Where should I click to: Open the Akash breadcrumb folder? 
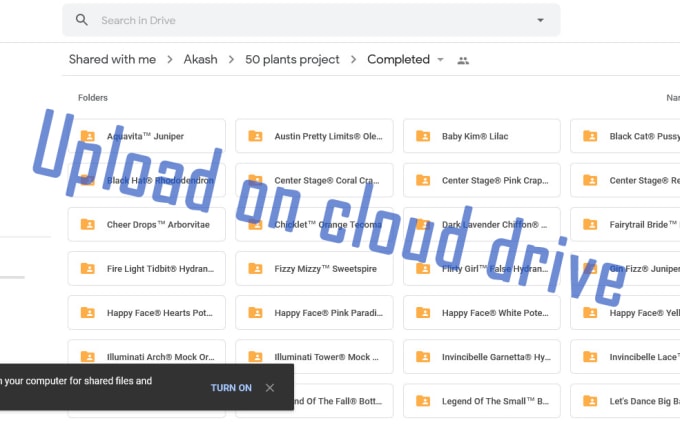(x=200, y=59)
